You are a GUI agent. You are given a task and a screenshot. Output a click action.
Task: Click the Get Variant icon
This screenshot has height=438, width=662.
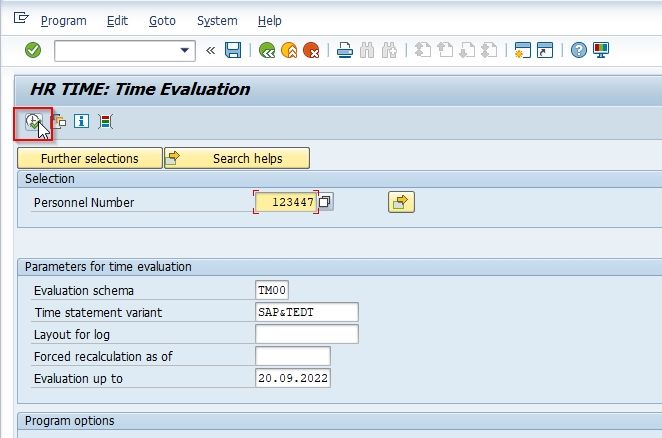click(x=59, y=122)
